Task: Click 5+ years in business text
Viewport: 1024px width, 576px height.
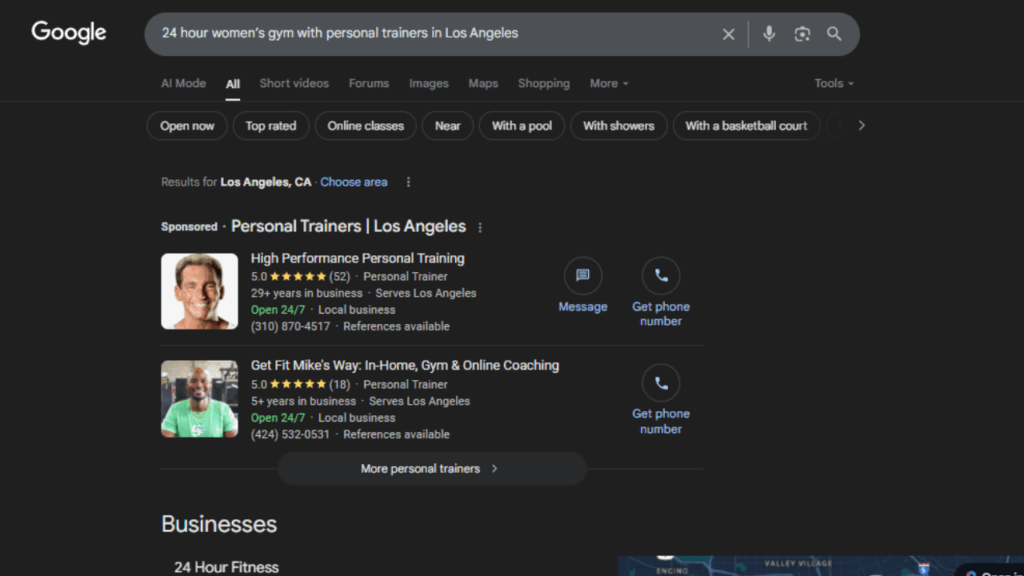Action: (x=303, y=401)
